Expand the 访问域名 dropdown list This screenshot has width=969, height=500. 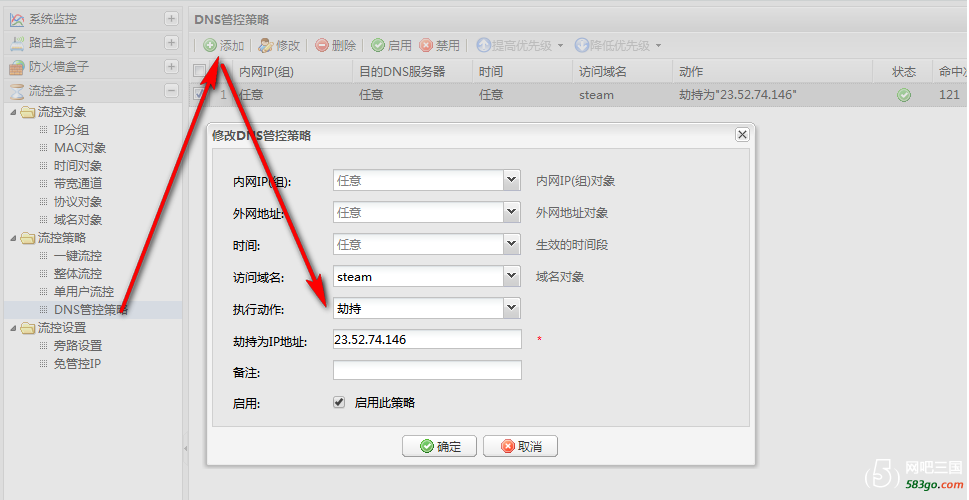coord(512,276)
